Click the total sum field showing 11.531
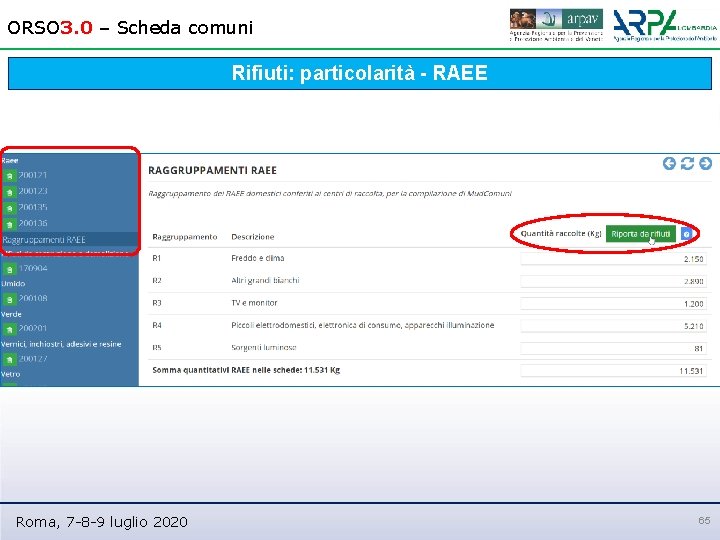The height and width of the screenshot is (540, 720). click(613, 371)
